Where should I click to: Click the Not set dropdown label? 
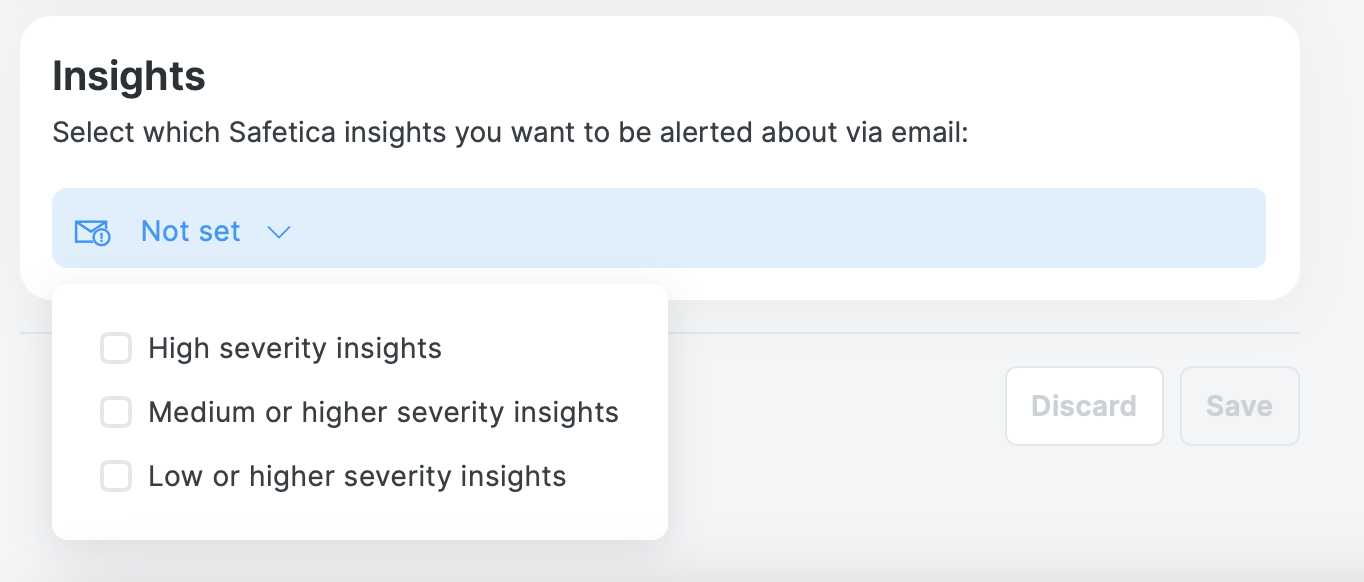pyautogui.click(x=191, y=231)
